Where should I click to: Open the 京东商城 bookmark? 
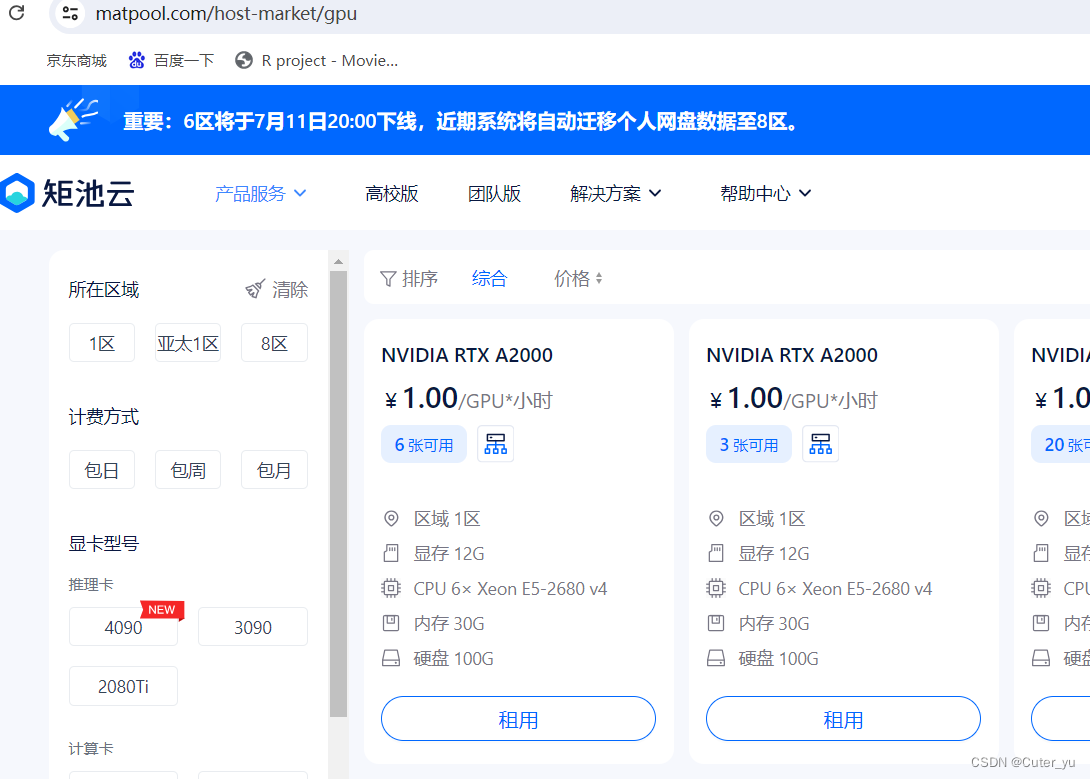tap(76, 60)
